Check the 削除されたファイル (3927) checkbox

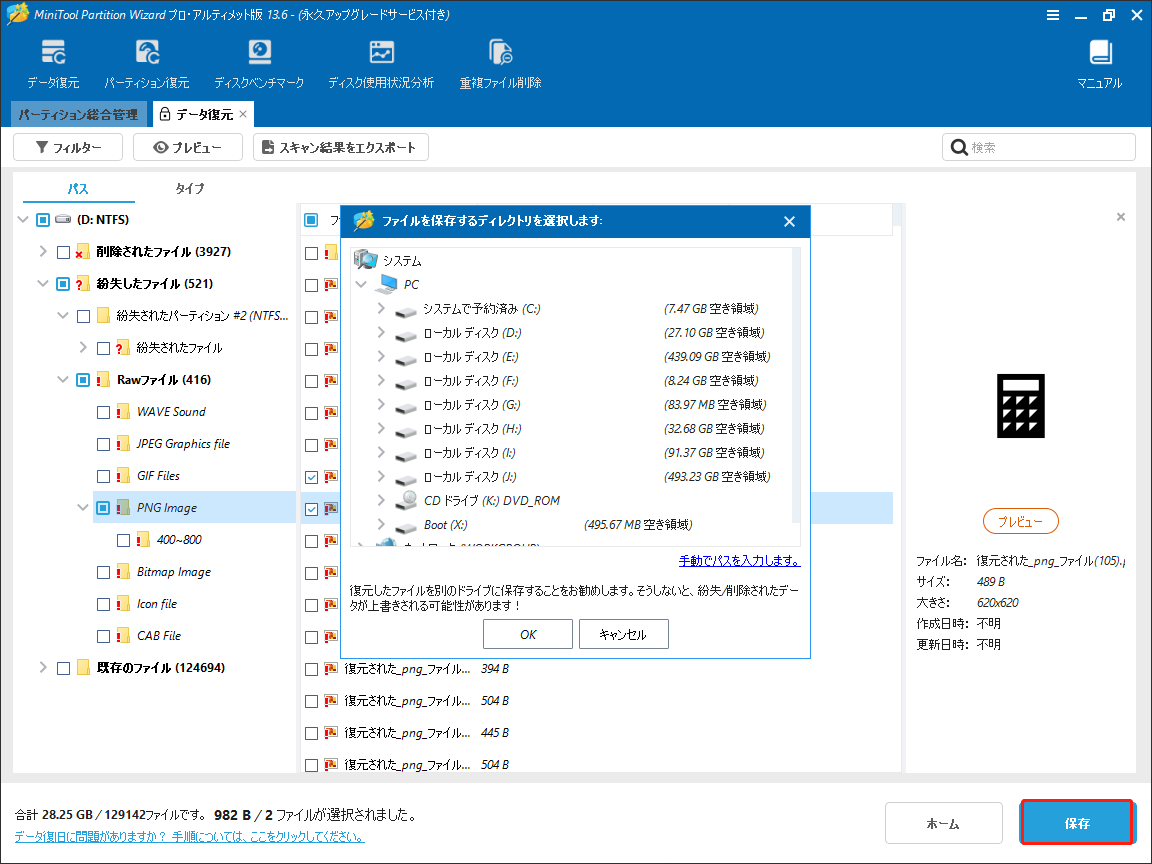pos(63,252)
